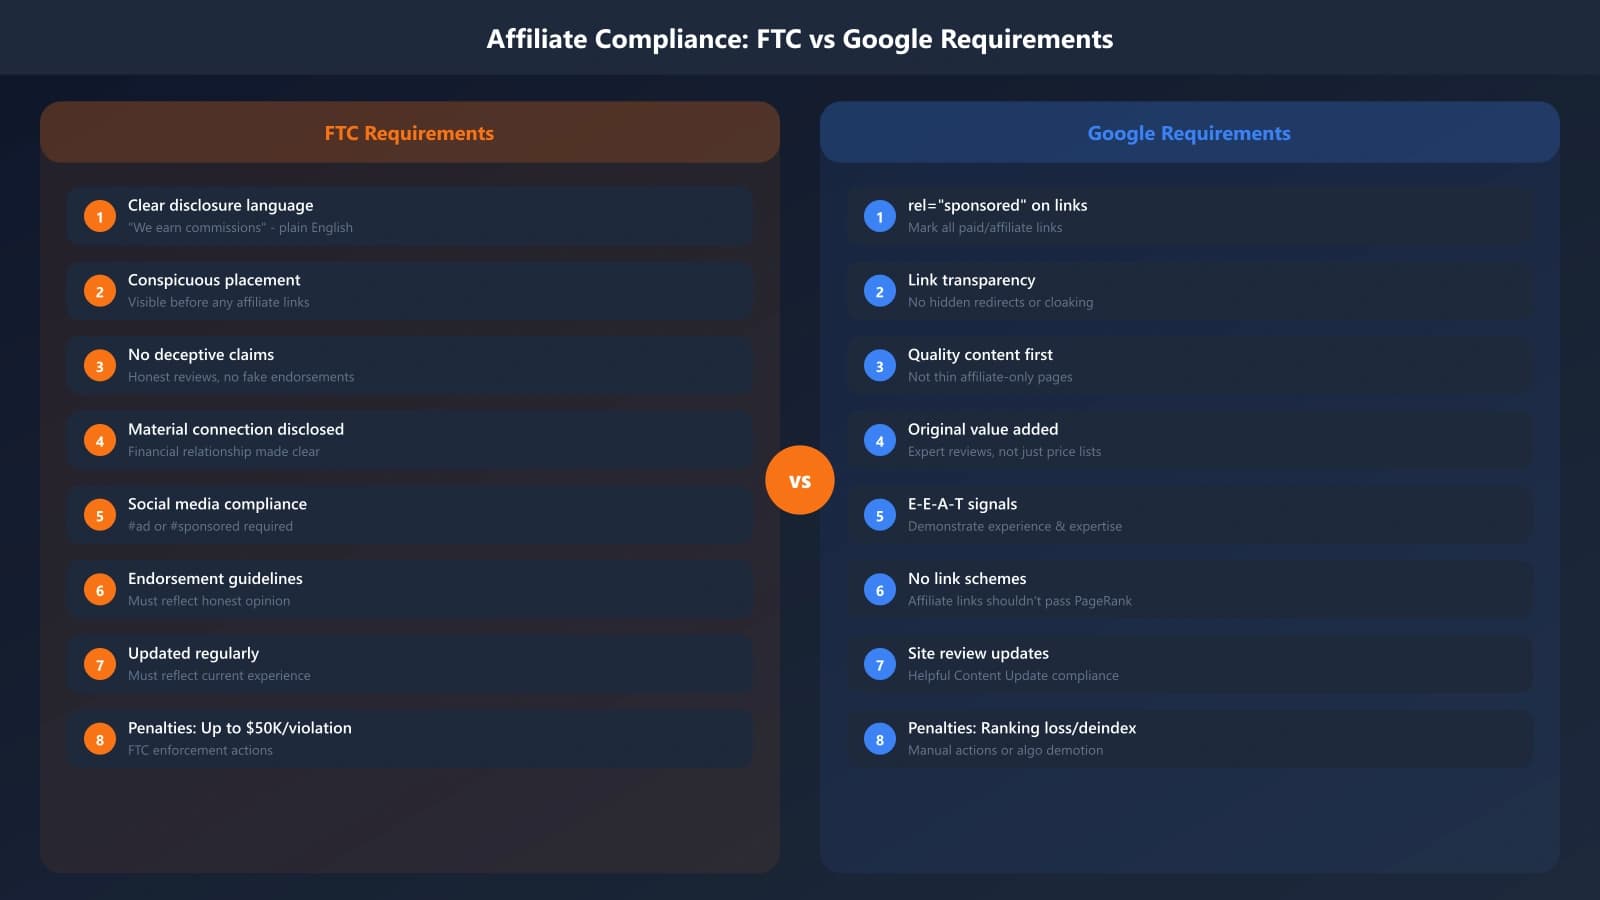Select the number 5 circle next to Social media compliance

click(x=99, y=514)
